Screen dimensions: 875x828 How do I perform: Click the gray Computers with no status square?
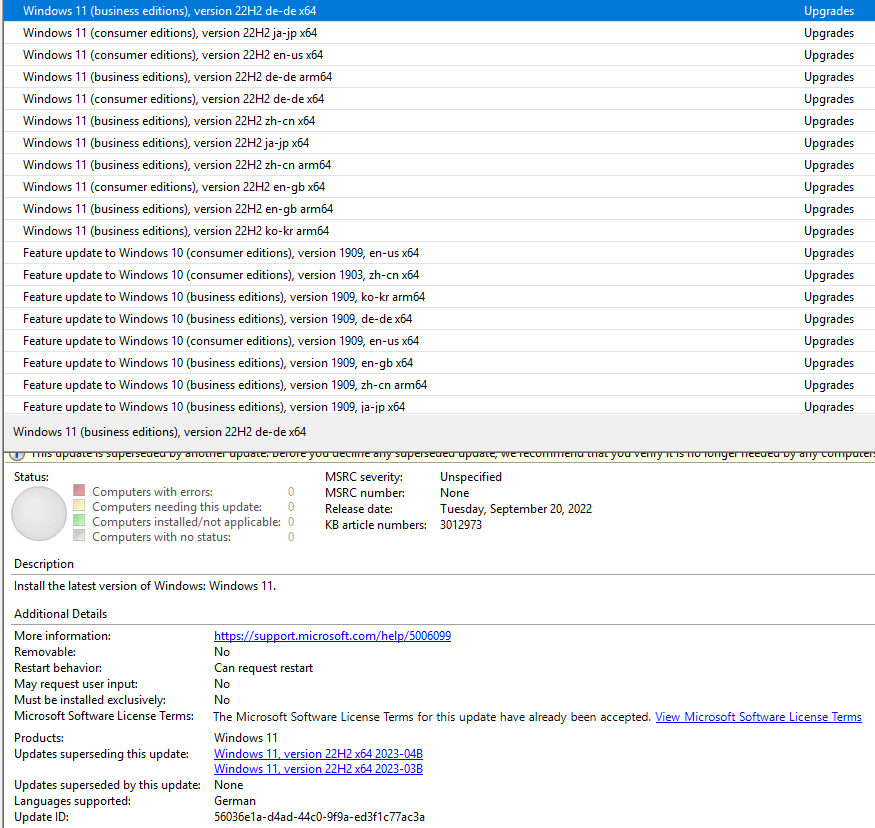click(x=79, y=536)
